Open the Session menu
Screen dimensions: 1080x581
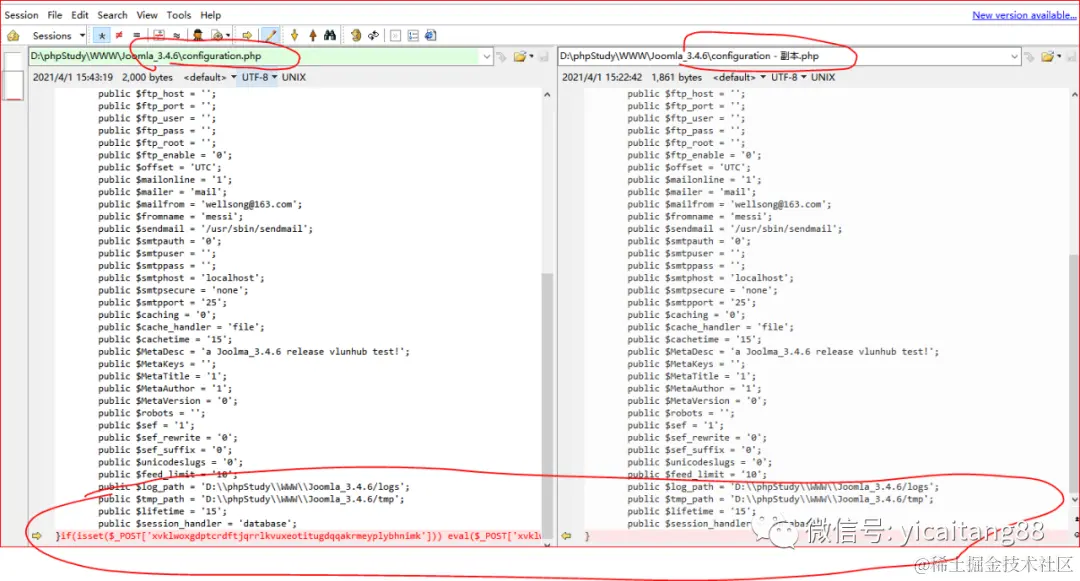click(x=21, y=14)
